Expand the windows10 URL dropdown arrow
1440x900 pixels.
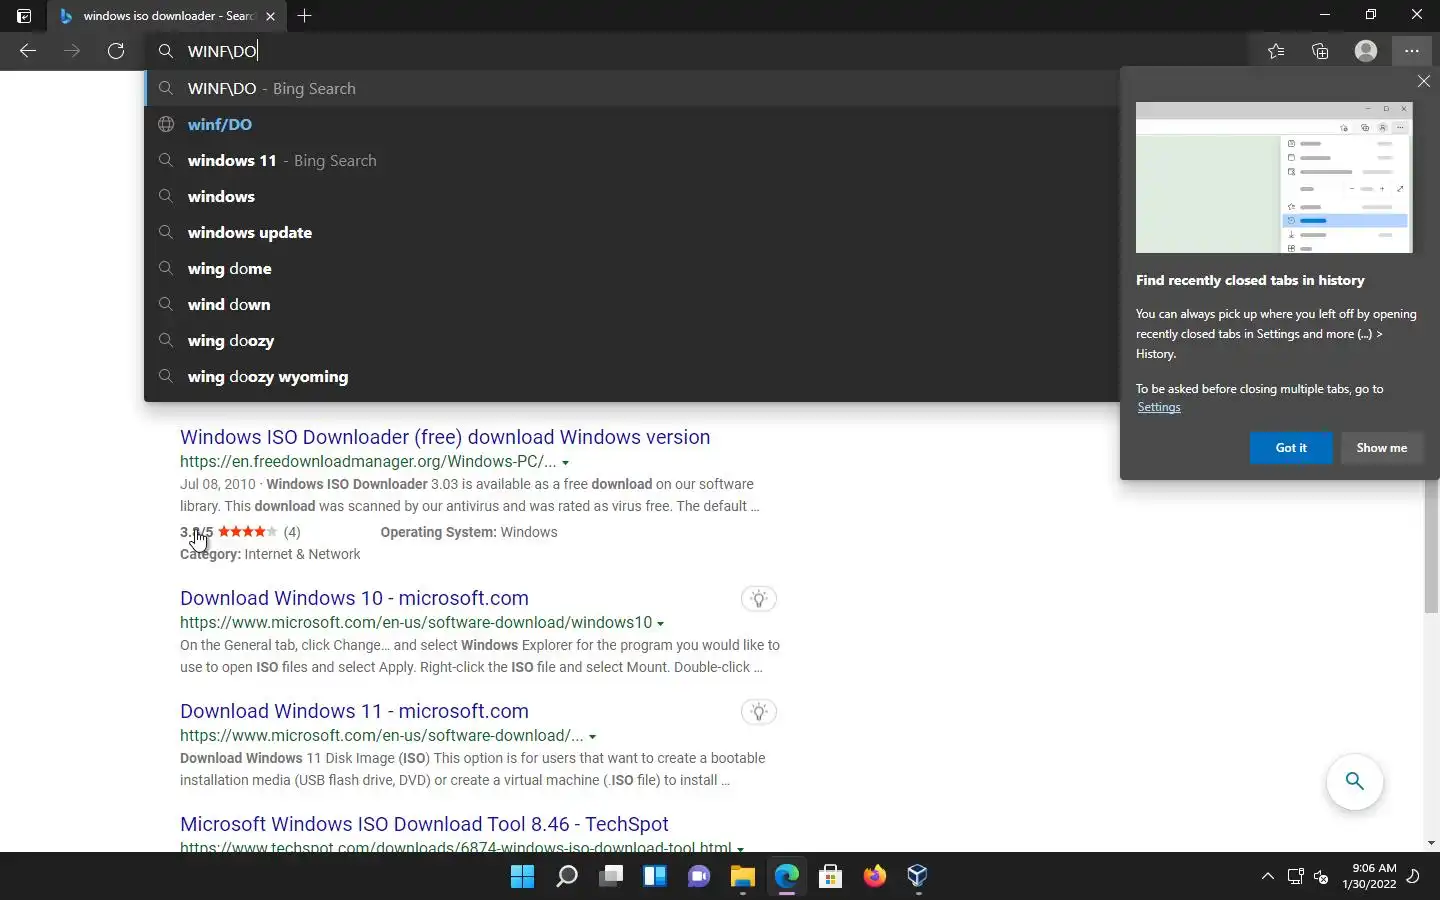coord(661,623)
